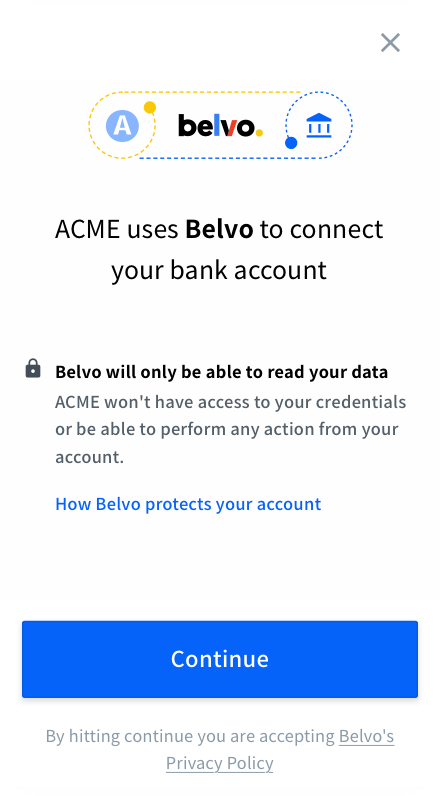
Task: Click the 'your bank account' heading line
Action: (x=219, y=271)
